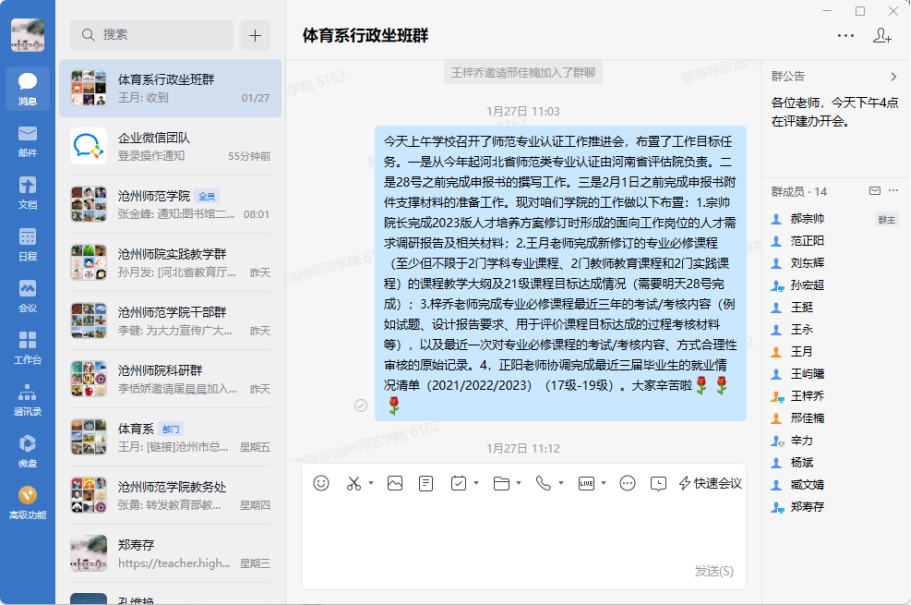Click the 工作台 workbench sidebar icon

(27, 345)
